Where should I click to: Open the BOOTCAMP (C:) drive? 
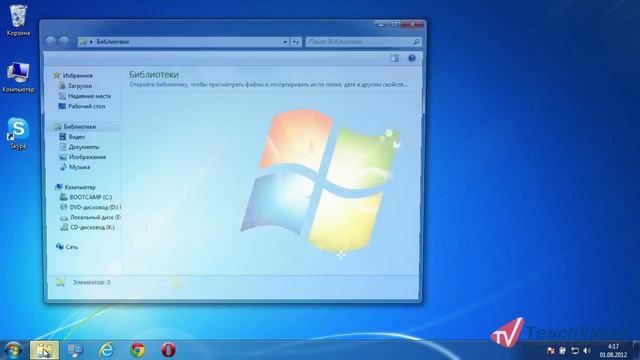tap(90, 197)
